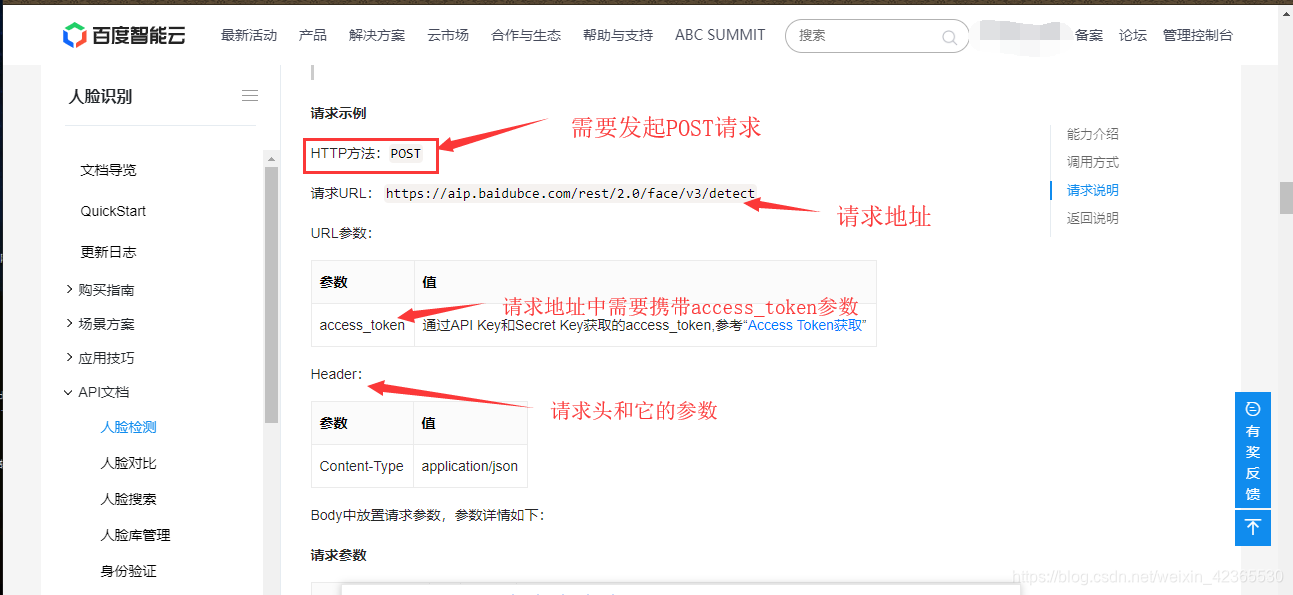Click the 请求参数 heading
Viewport: 1293px width, 595px height.
click(338, 555)
